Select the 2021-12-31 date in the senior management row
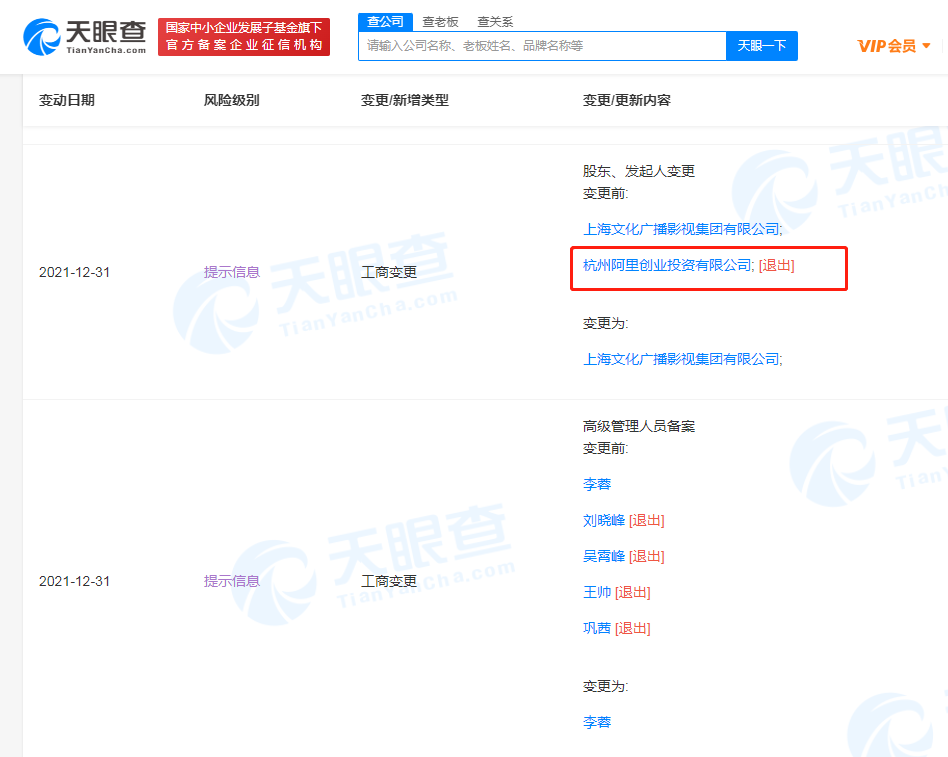The image size is (948, 757). pos(74,581)
